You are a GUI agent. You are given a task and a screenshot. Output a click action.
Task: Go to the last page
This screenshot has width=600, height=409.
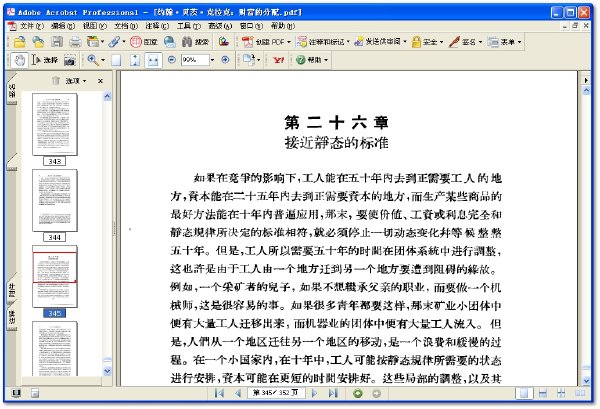click(x=333, y=393)
